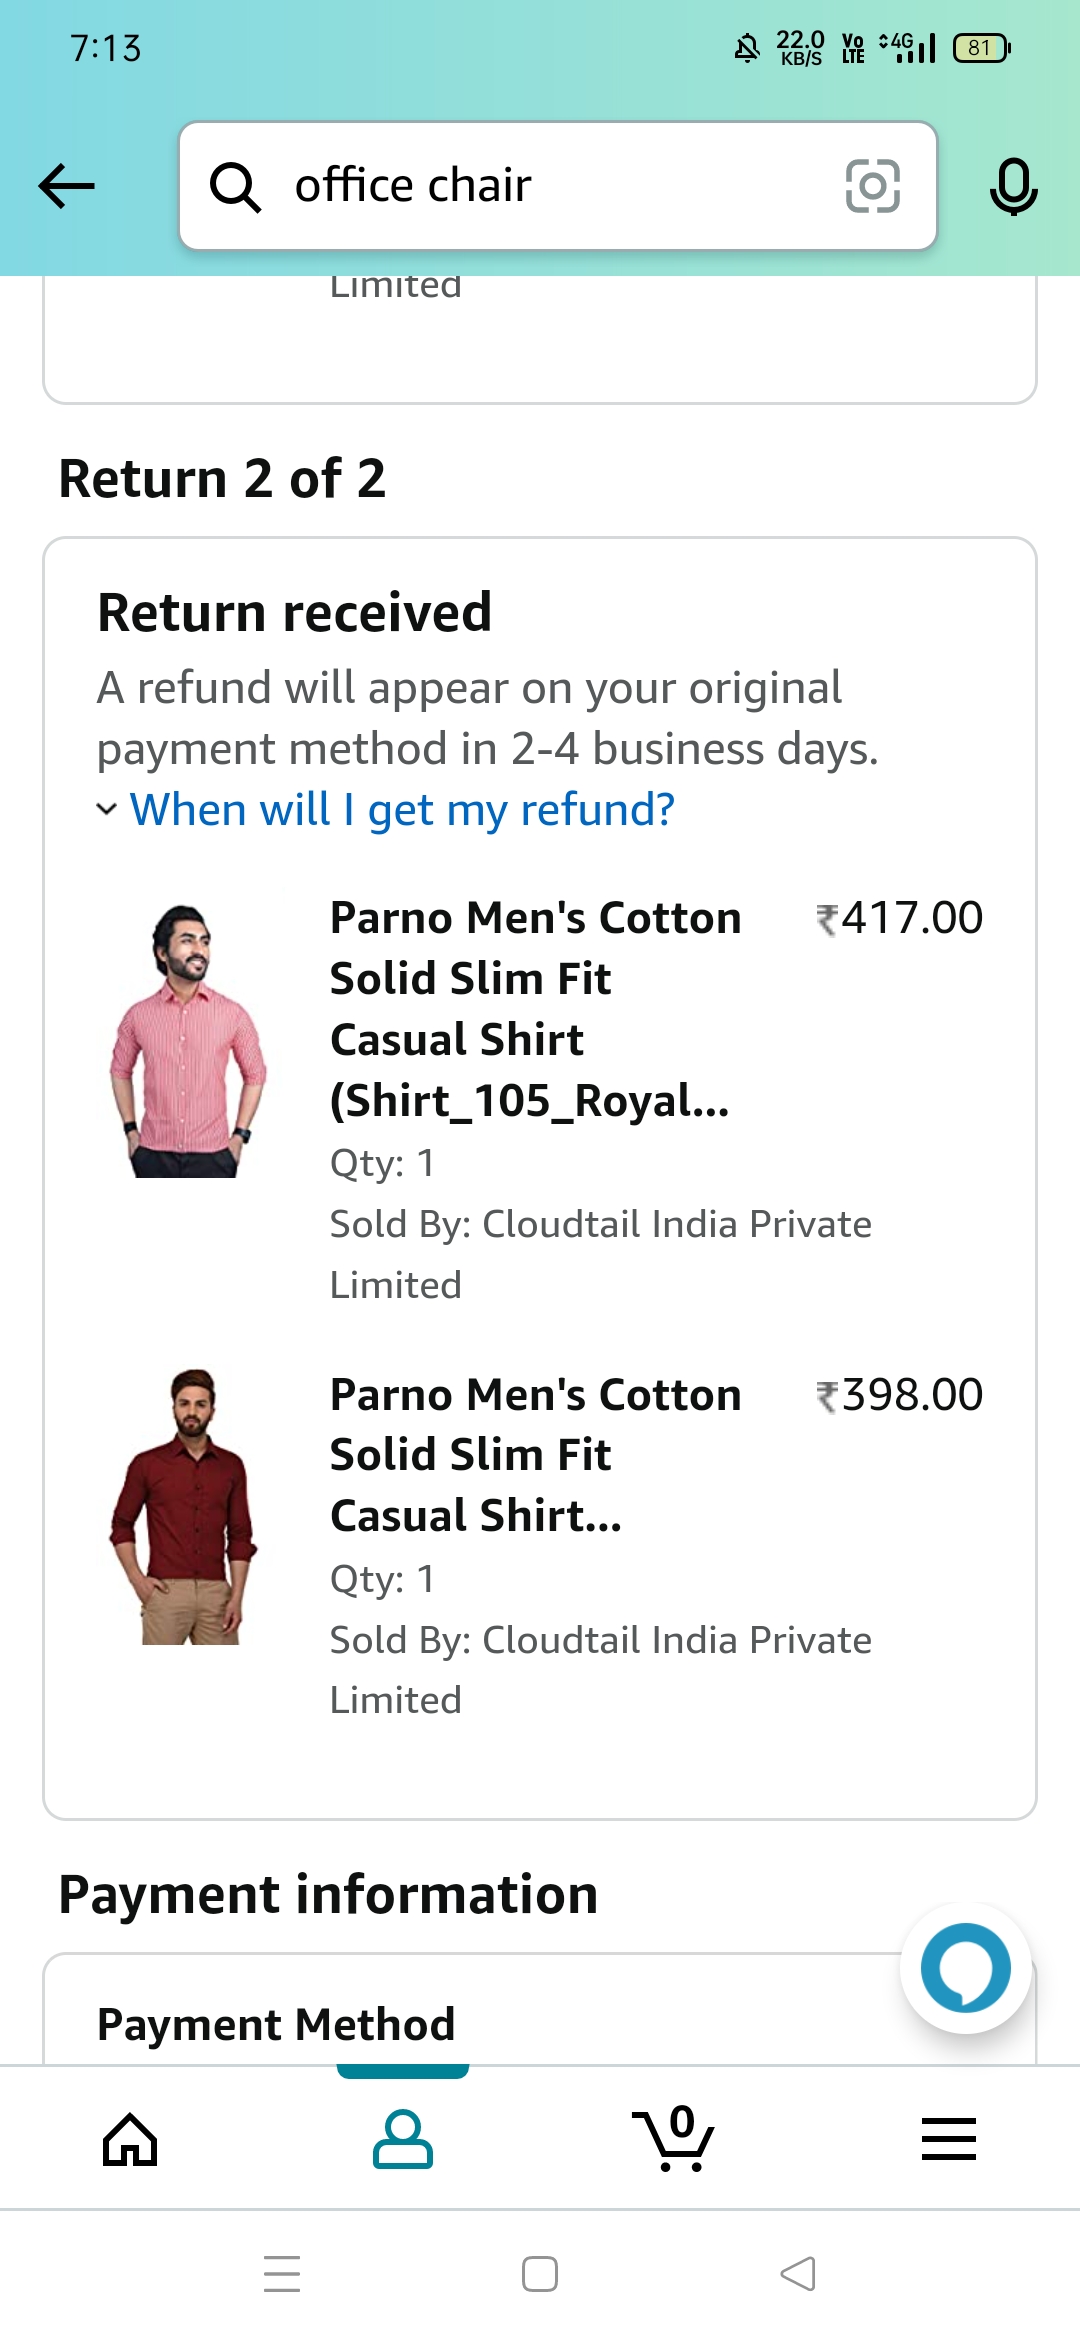
Task: Open the shopping cart icon
Action: [x=675, y=2139]
